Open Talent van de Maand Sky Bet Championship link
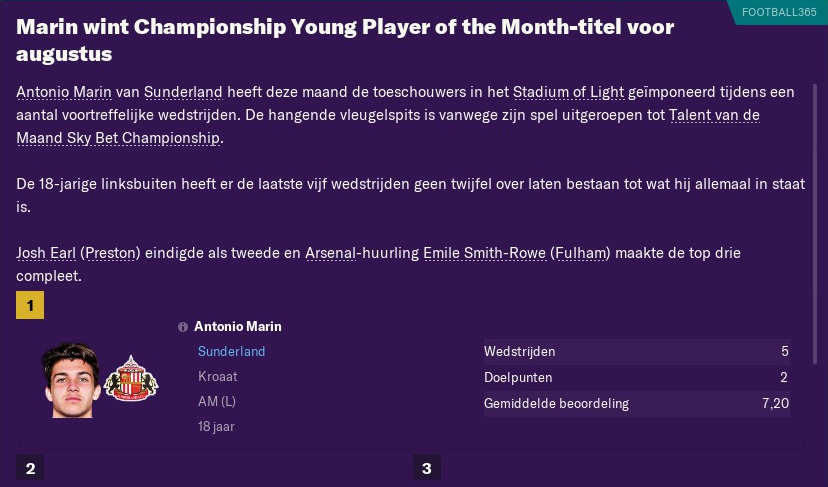The image size is (828, 487). (x=715, y=115)
